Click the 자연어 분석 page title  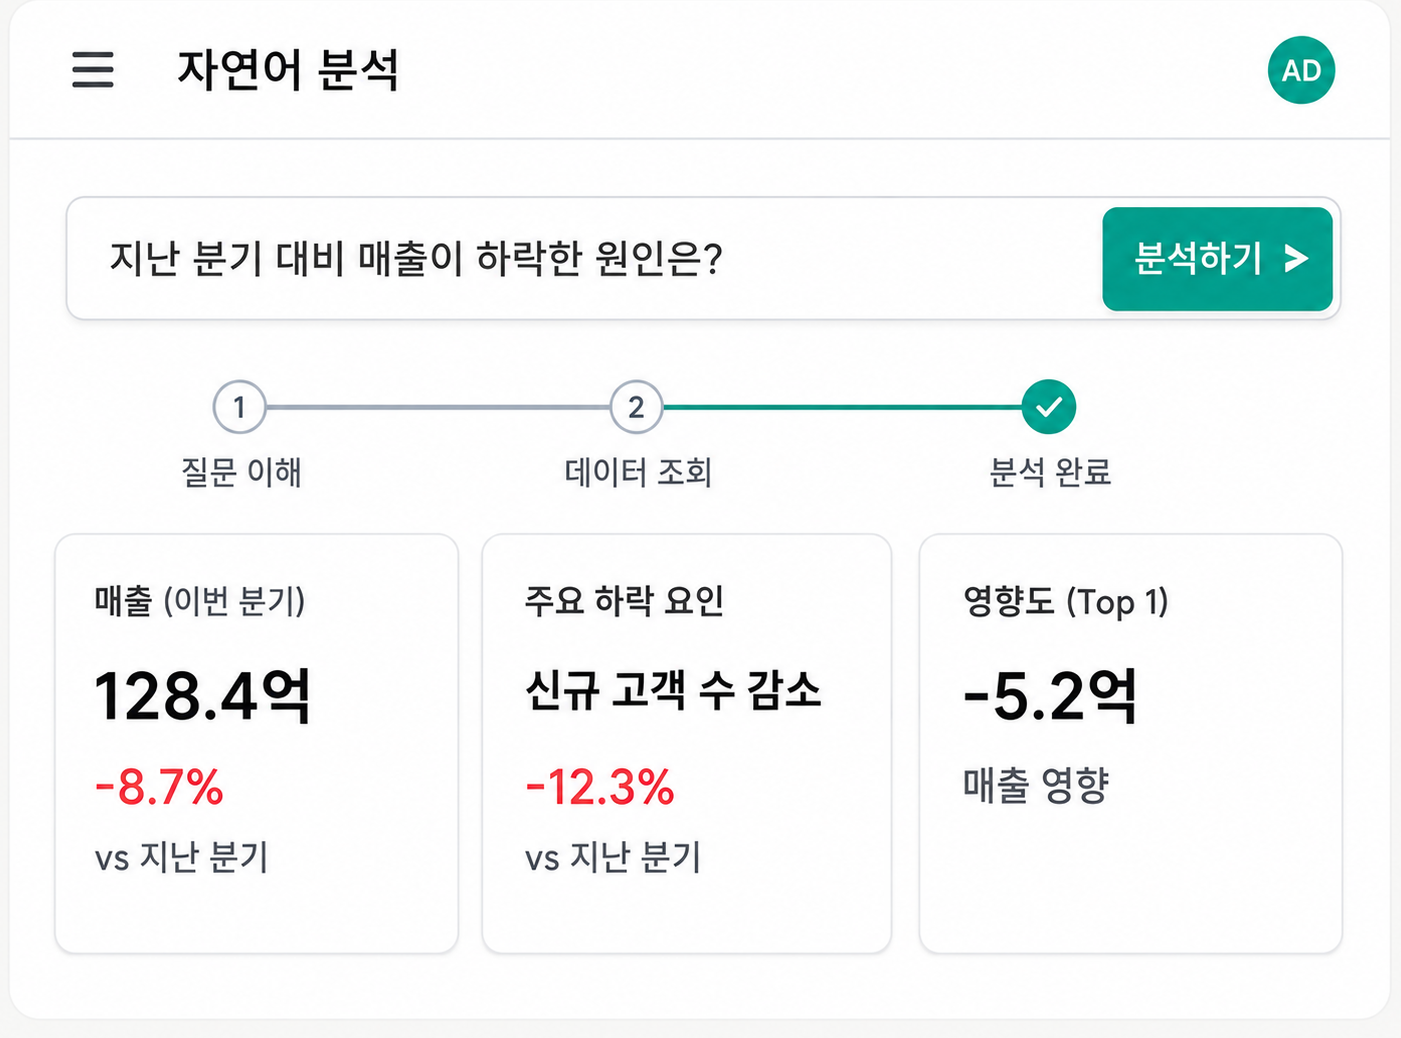288,70
